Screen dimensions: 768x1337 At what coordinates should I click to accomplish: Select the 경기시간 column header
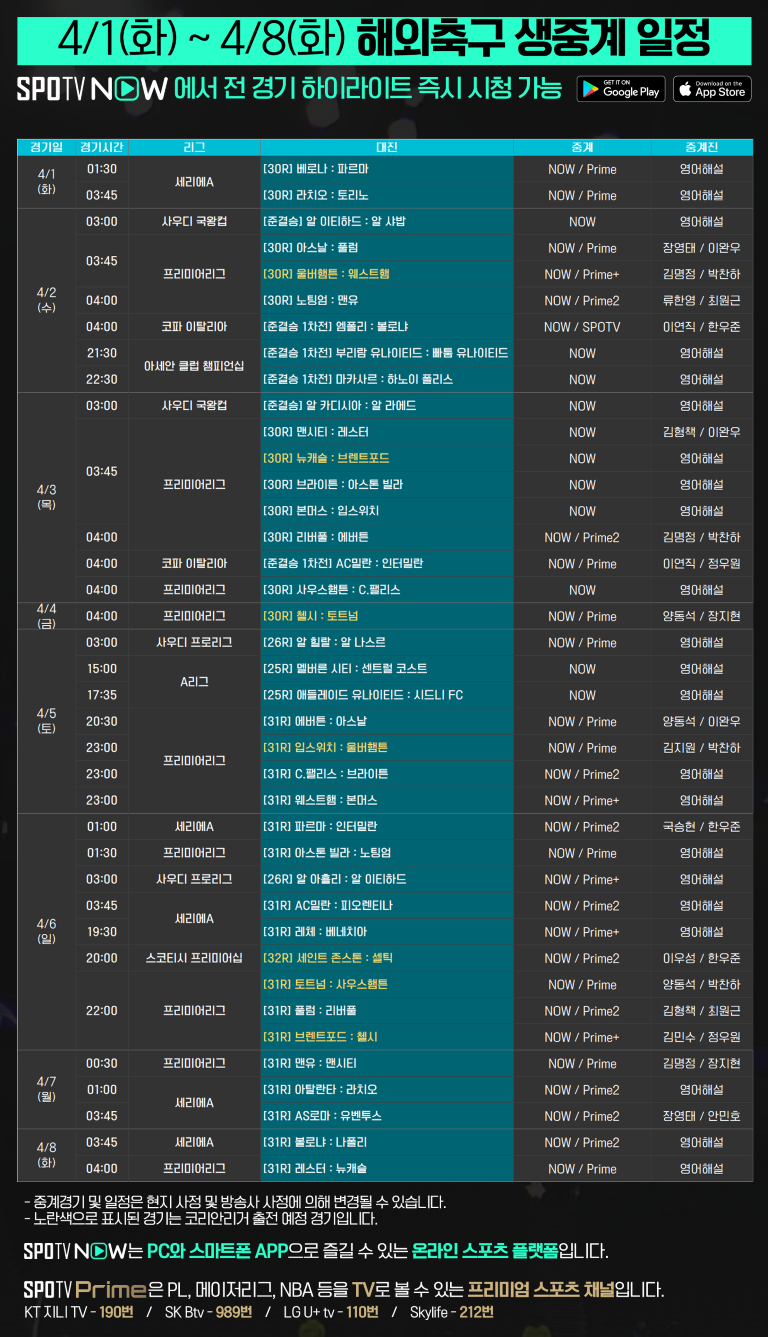click(102, 147)
